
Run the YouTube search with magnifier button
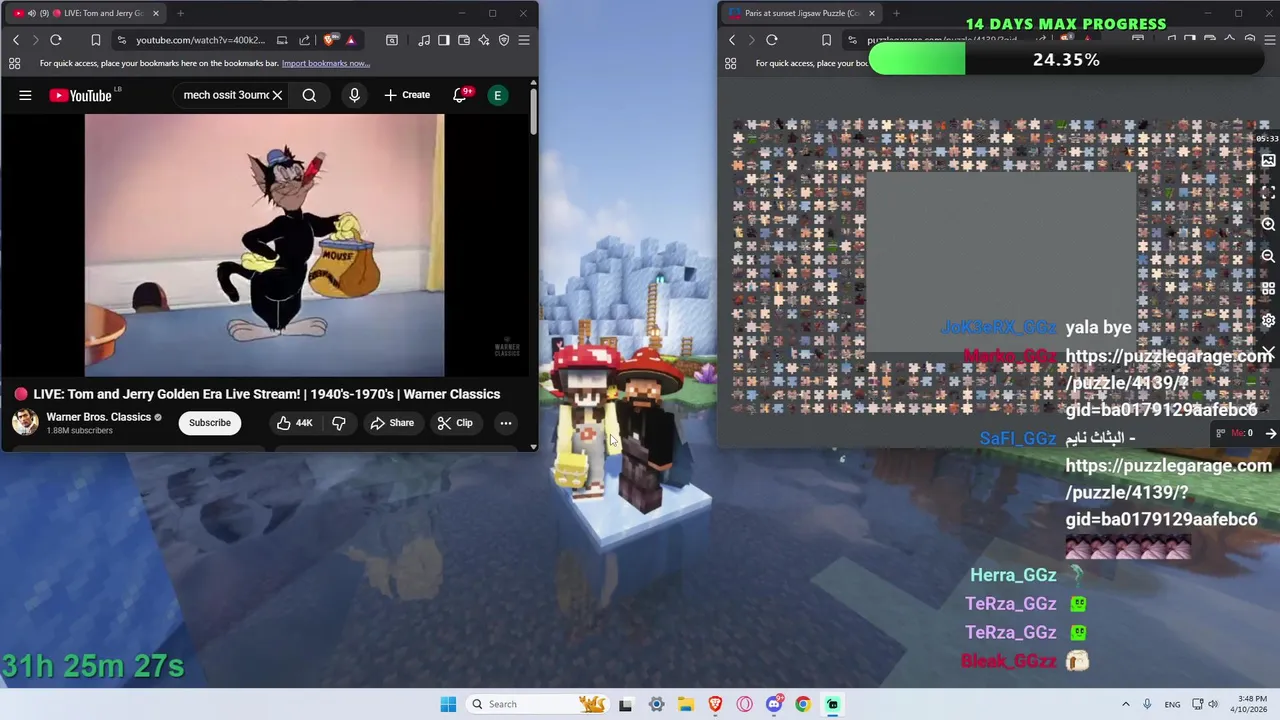tap(309, 95)
